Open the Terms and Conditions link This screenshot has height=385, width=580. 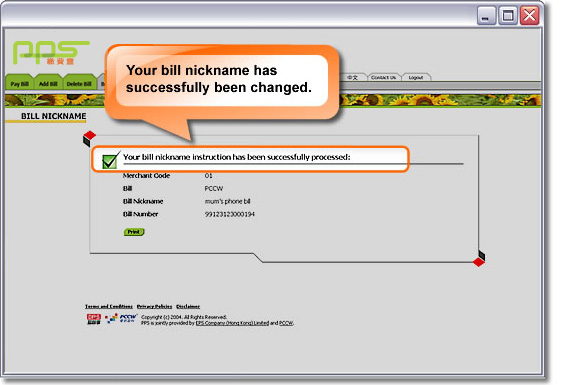(x=109, y=306)
